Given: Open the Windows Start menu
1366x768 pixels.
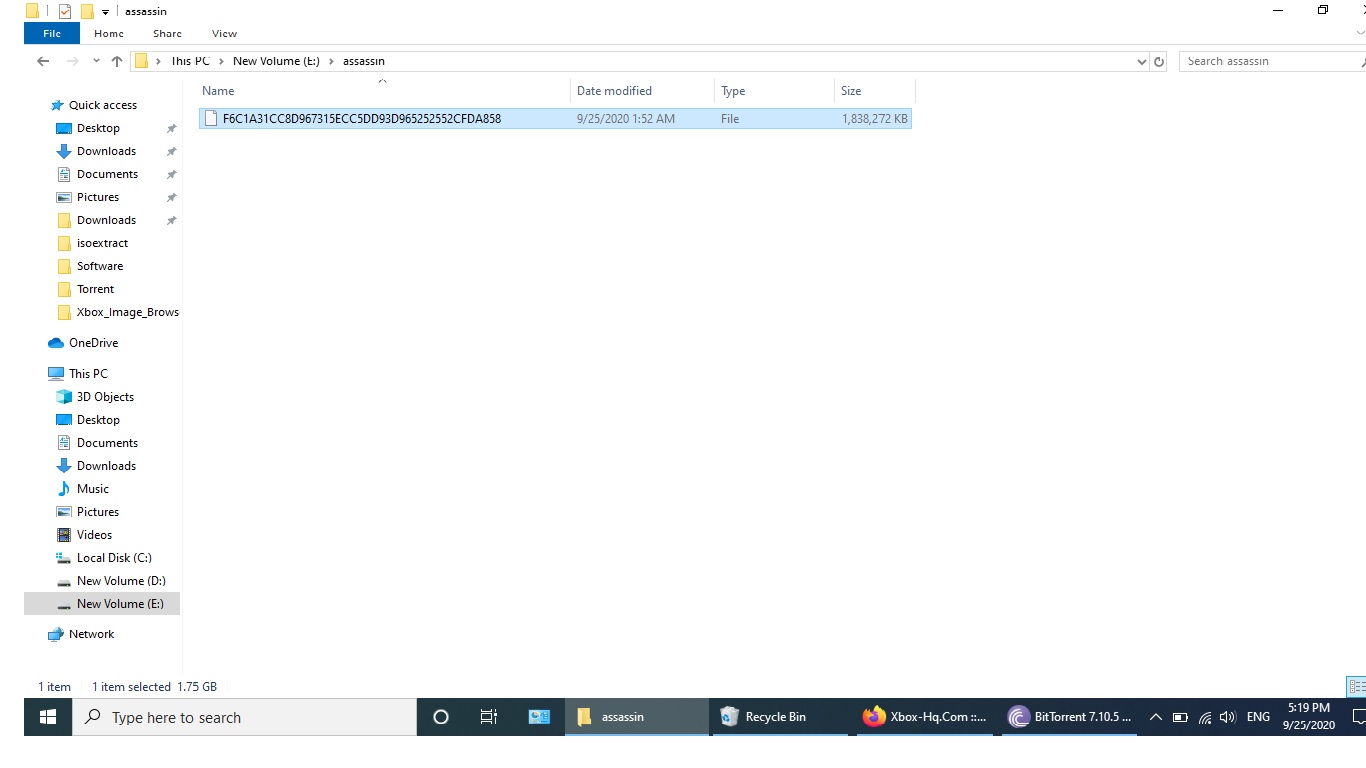Looking at the screenshot, I should (47, 717).
